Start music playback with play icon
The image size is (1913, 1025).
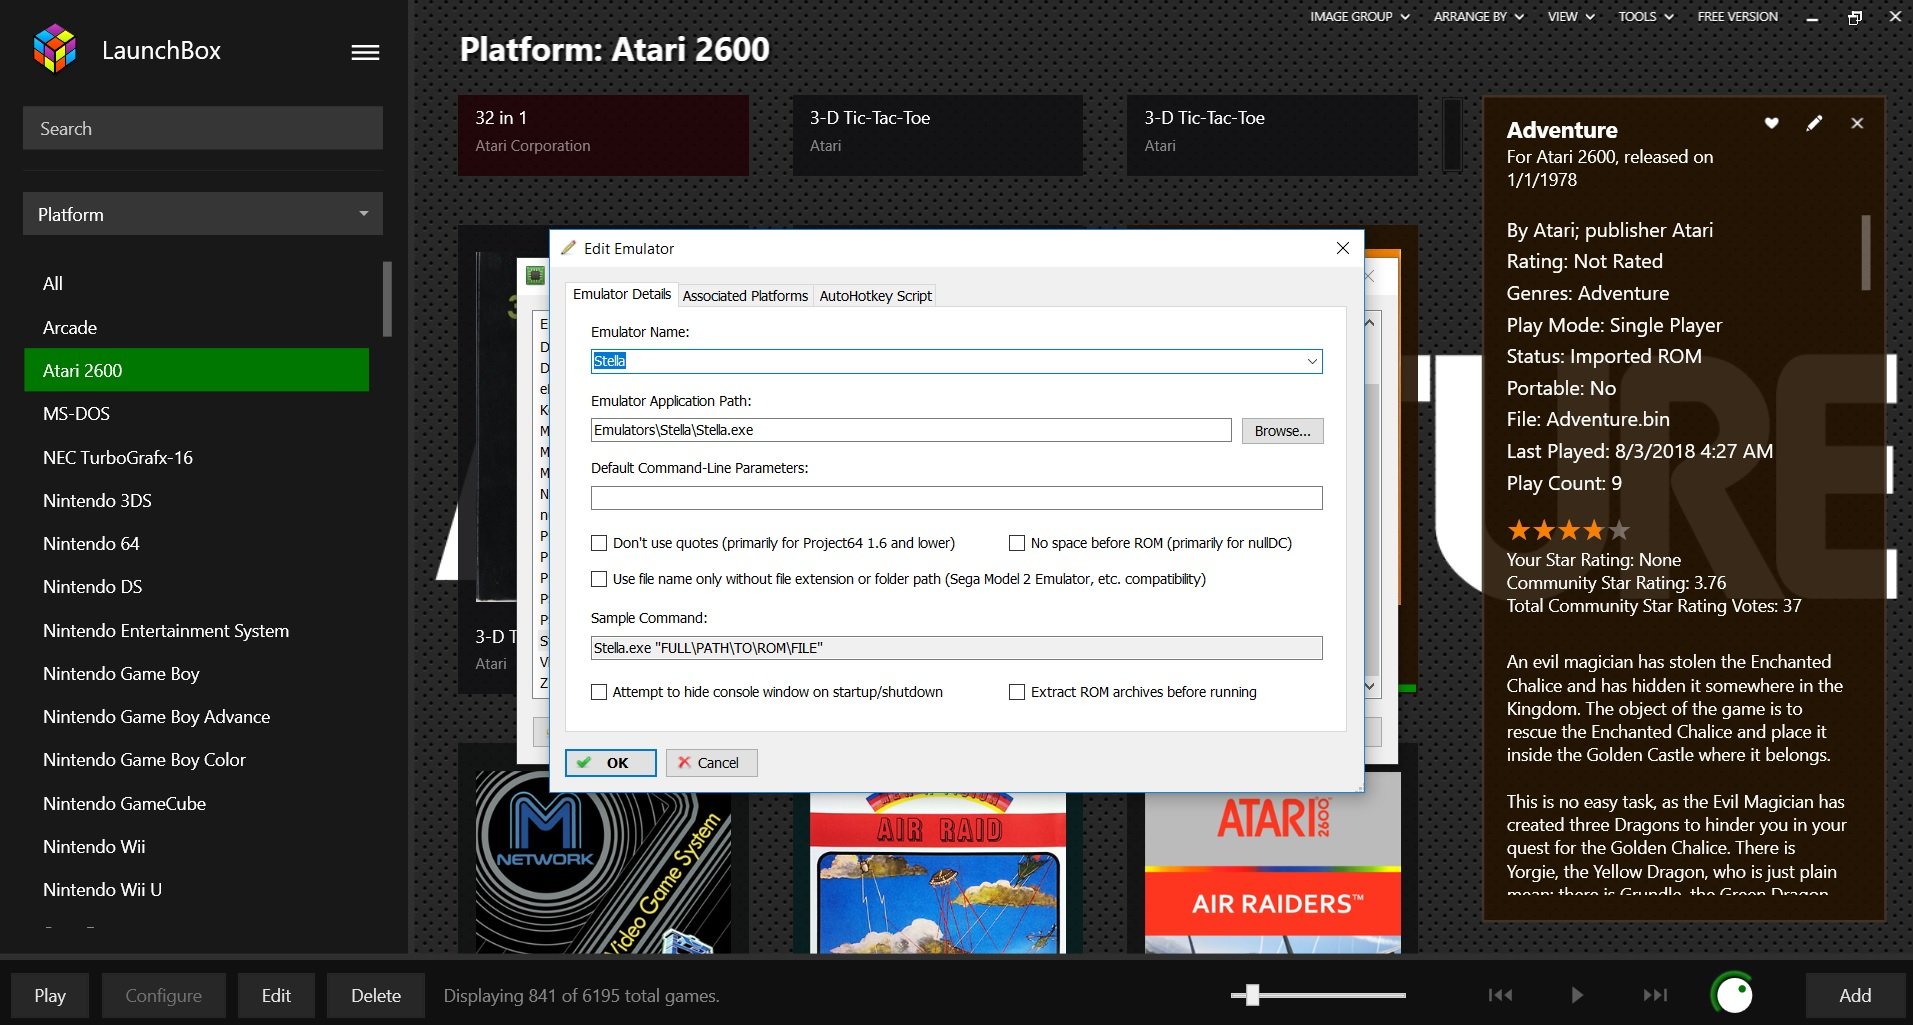[x=1577, y=995]
